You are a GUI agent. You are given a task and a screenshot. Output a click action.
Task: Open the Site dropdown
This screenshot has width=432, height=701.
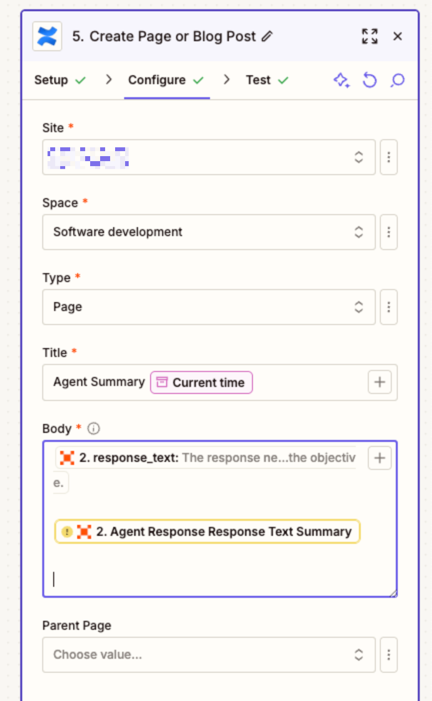click(209, 157)
